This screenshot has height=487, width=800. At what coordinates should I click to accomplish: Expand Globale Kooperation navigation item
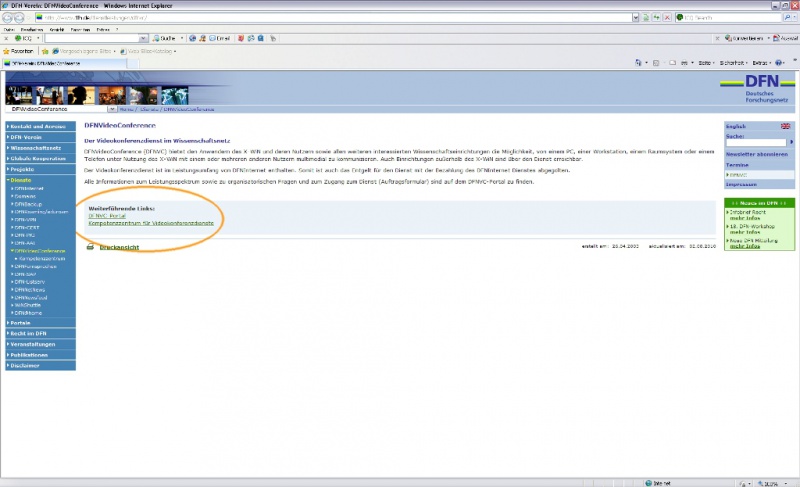click(x=40, y=159)
